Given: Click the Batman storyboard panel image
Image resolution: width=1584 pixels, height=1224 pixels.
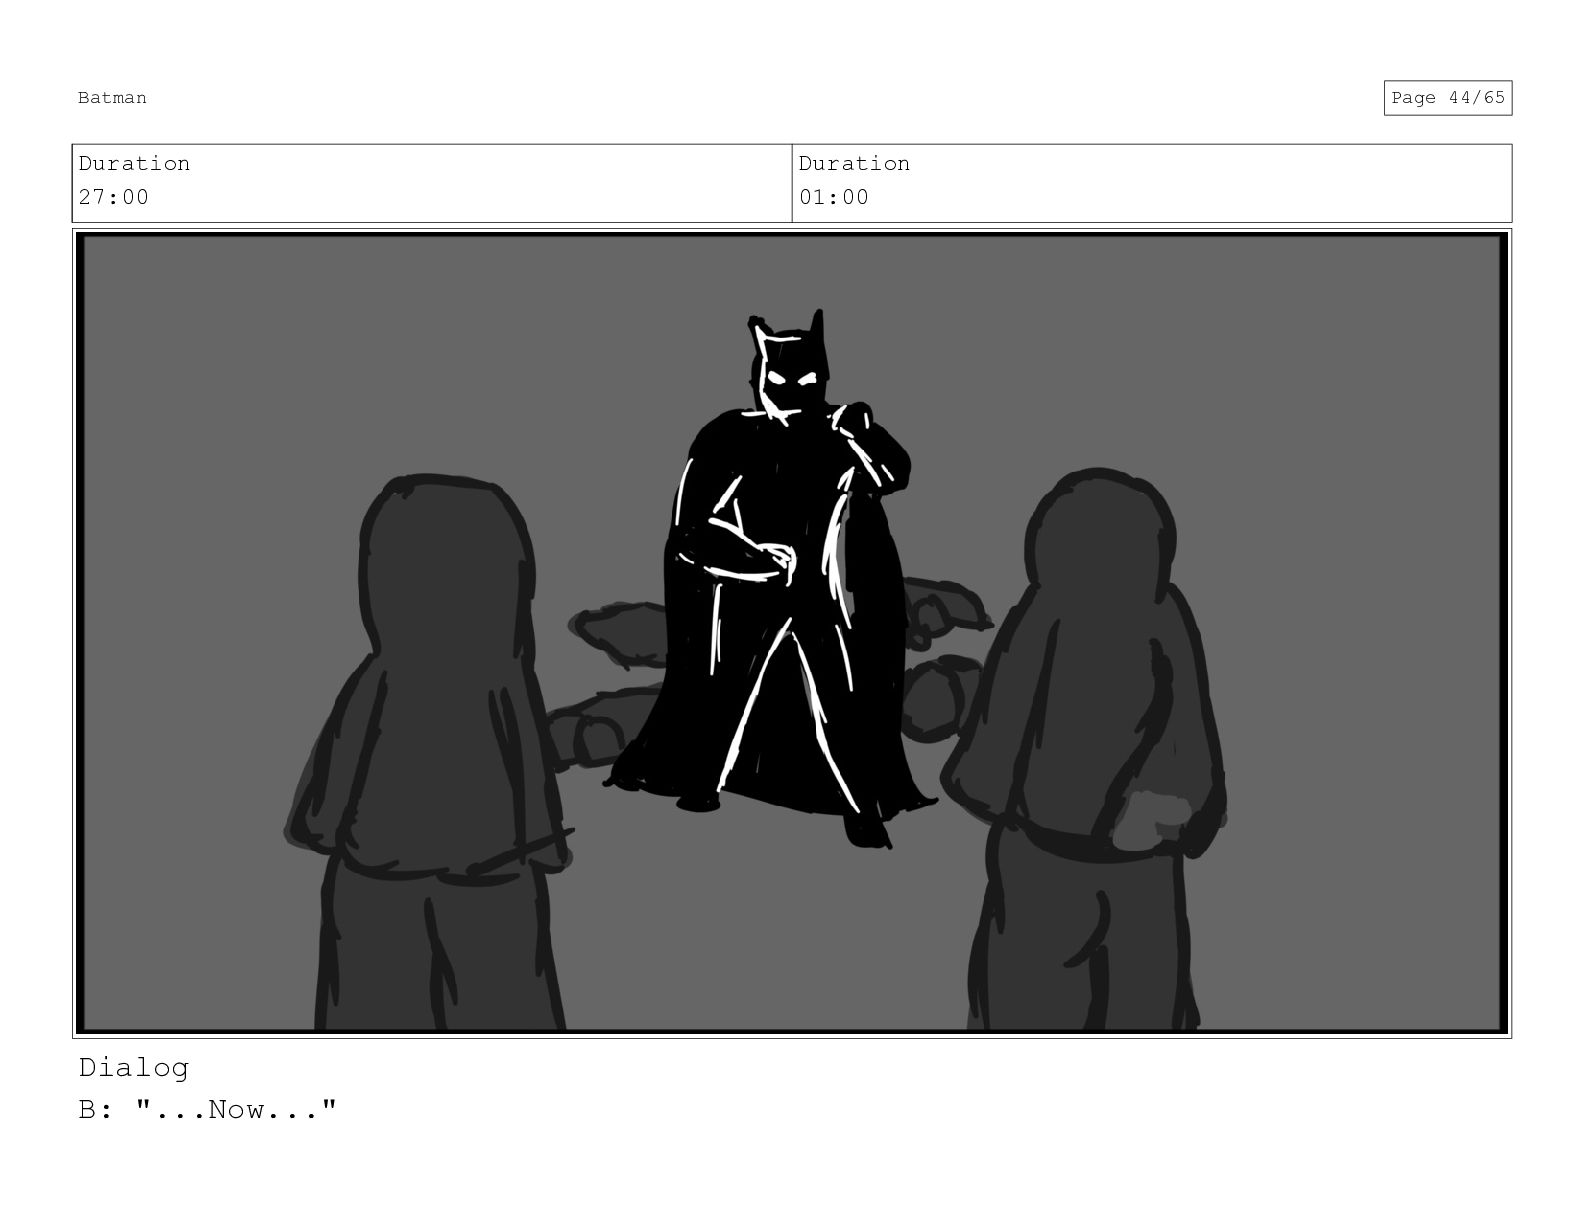Looking at the screenshot, I should pos(792,633).
